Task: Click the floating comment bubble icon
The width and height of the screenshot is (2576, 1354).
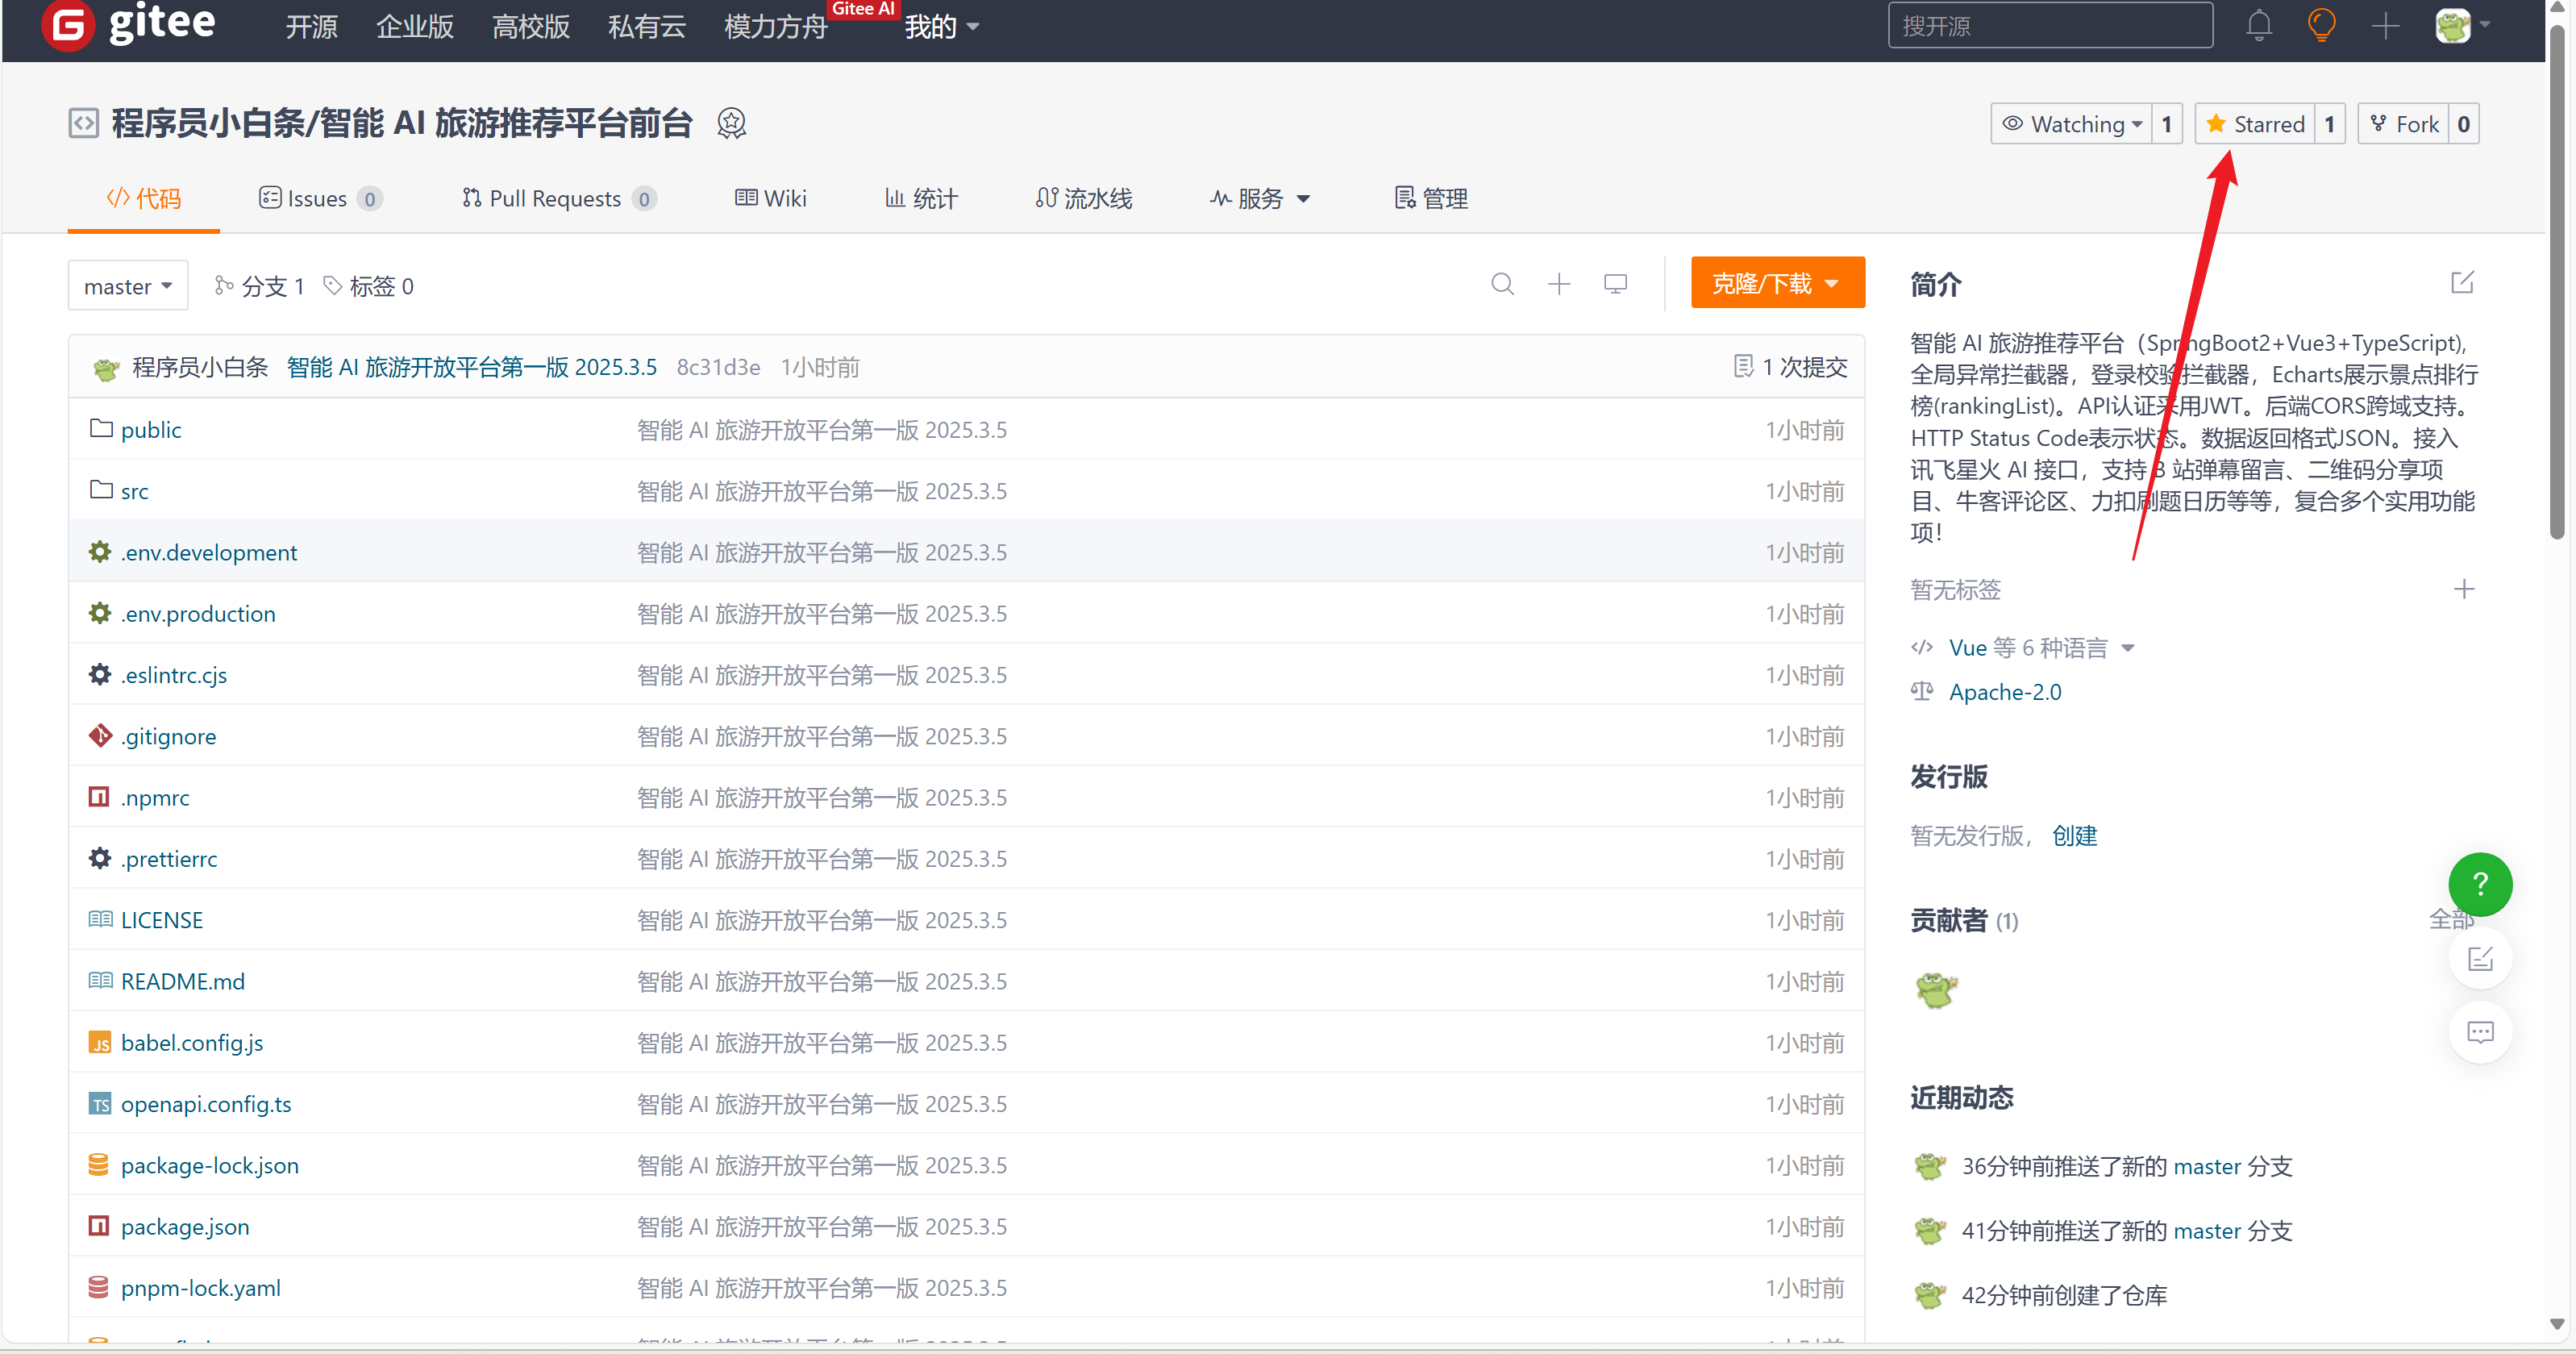Action: tap(2479, 1032)
